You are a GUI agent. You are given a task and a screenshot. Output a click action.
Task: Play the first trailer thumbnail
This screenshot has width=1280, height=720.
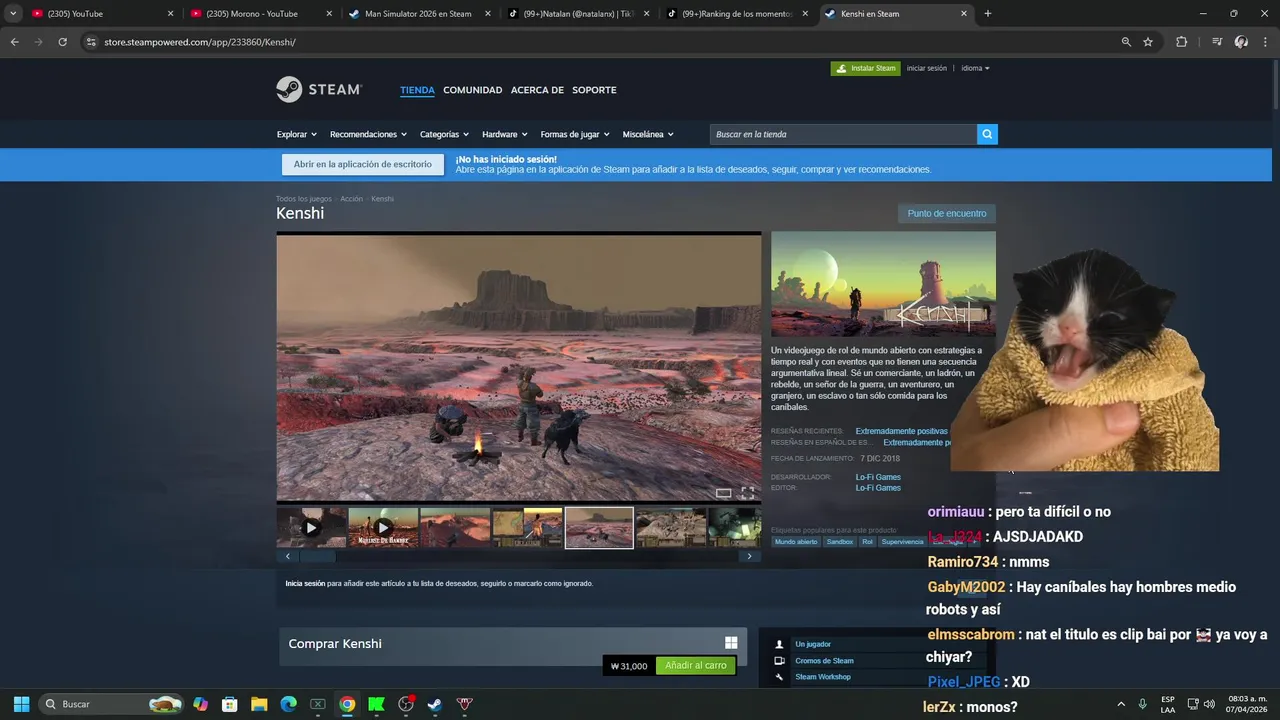point(311,527)
